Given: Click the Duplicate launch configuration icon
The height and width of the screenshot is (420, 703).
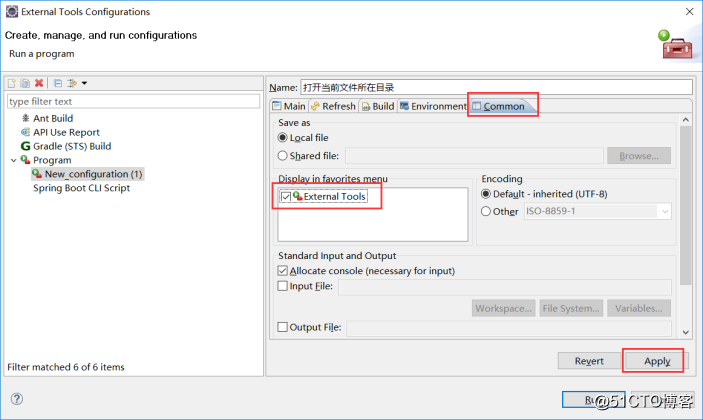Looking at the screenshot, I should 25,83.
